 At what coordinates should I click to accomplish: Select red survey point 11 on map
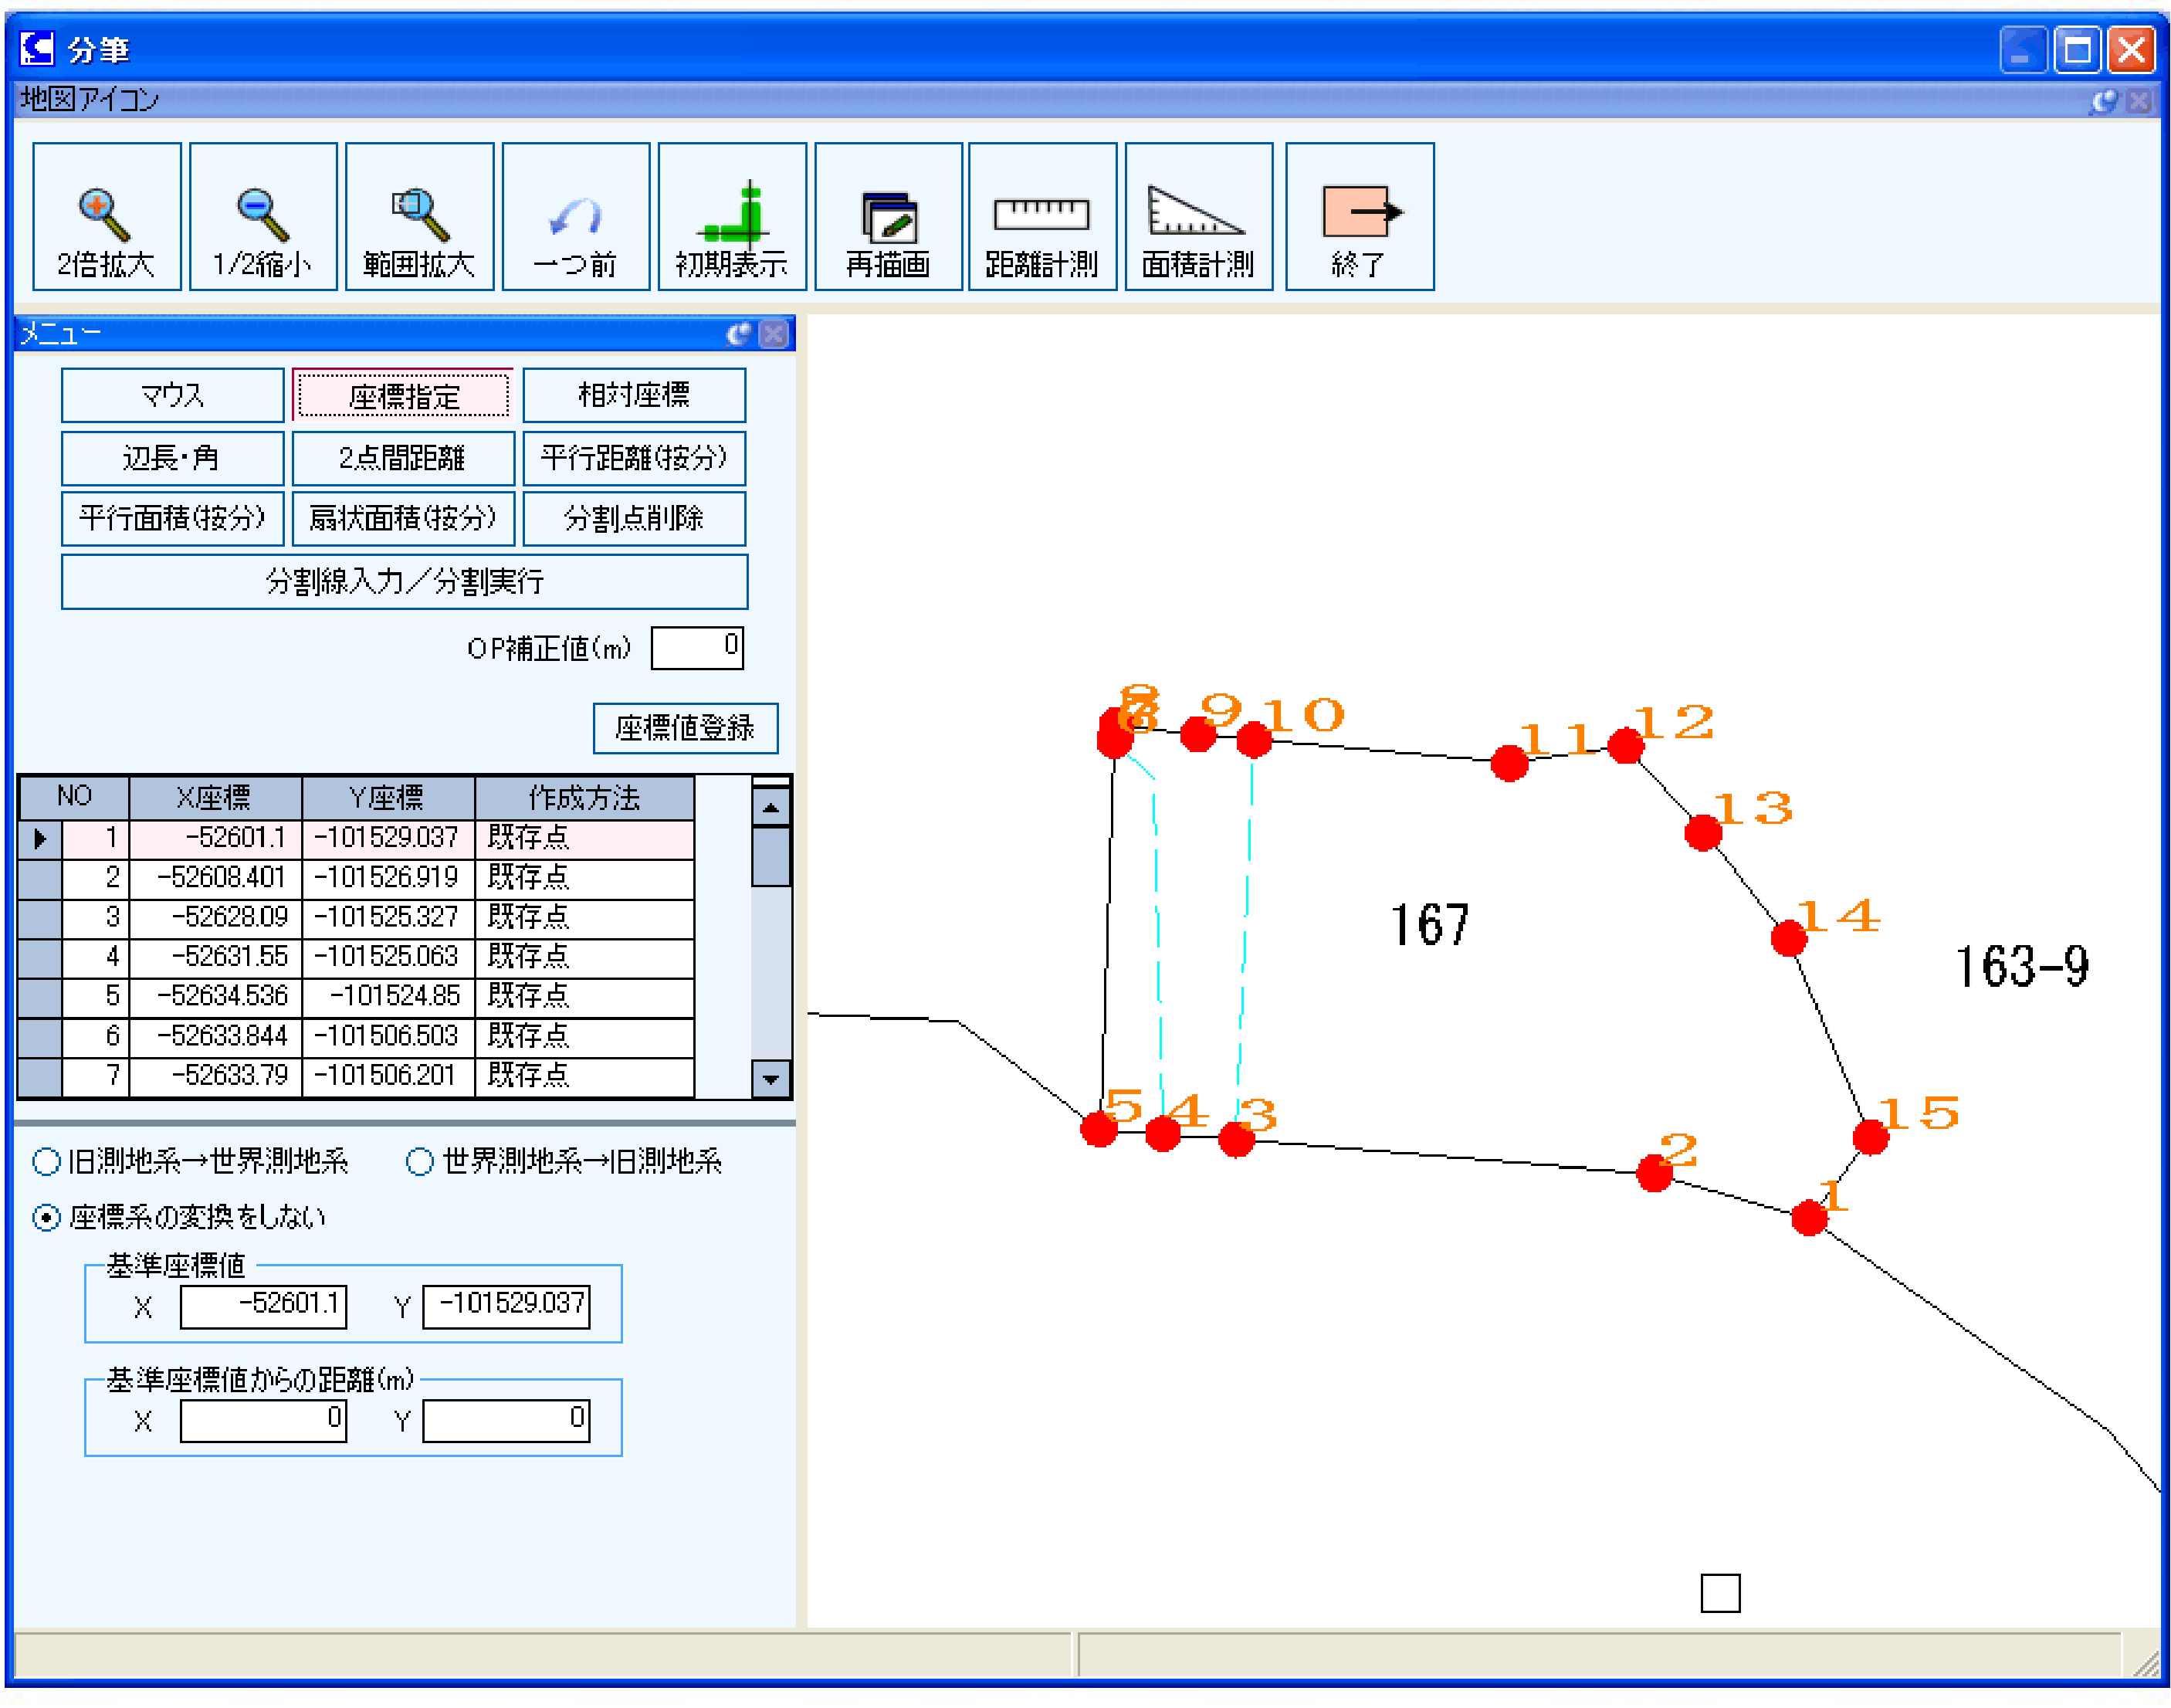(x=1509, y=763)
